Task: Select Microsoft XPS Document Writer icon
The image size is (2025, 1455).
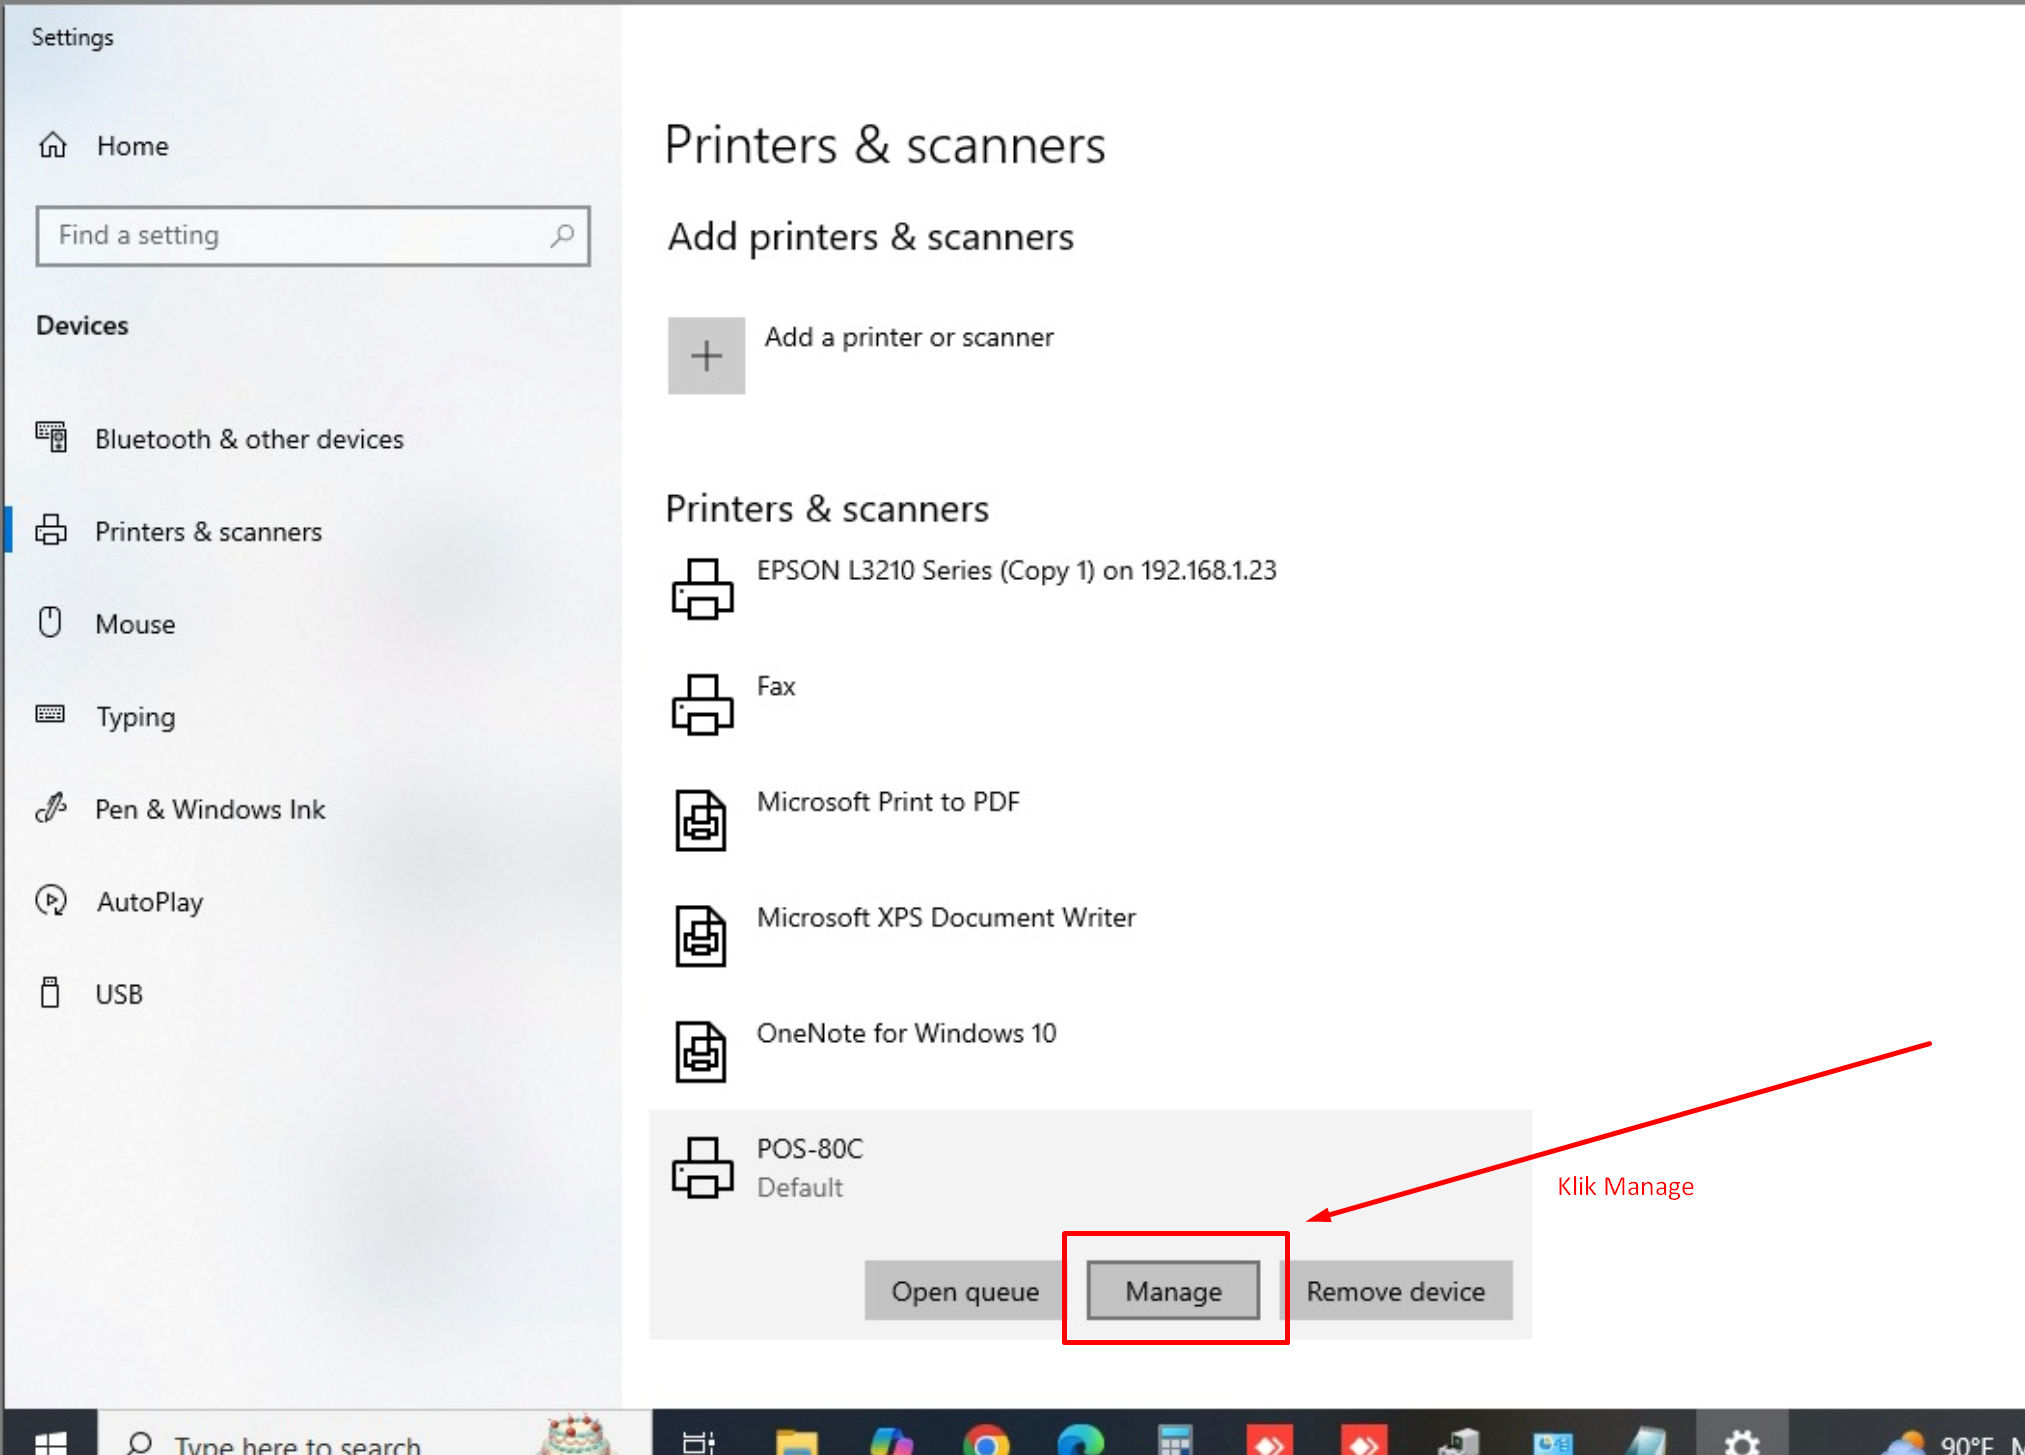Action: (701, 936)
